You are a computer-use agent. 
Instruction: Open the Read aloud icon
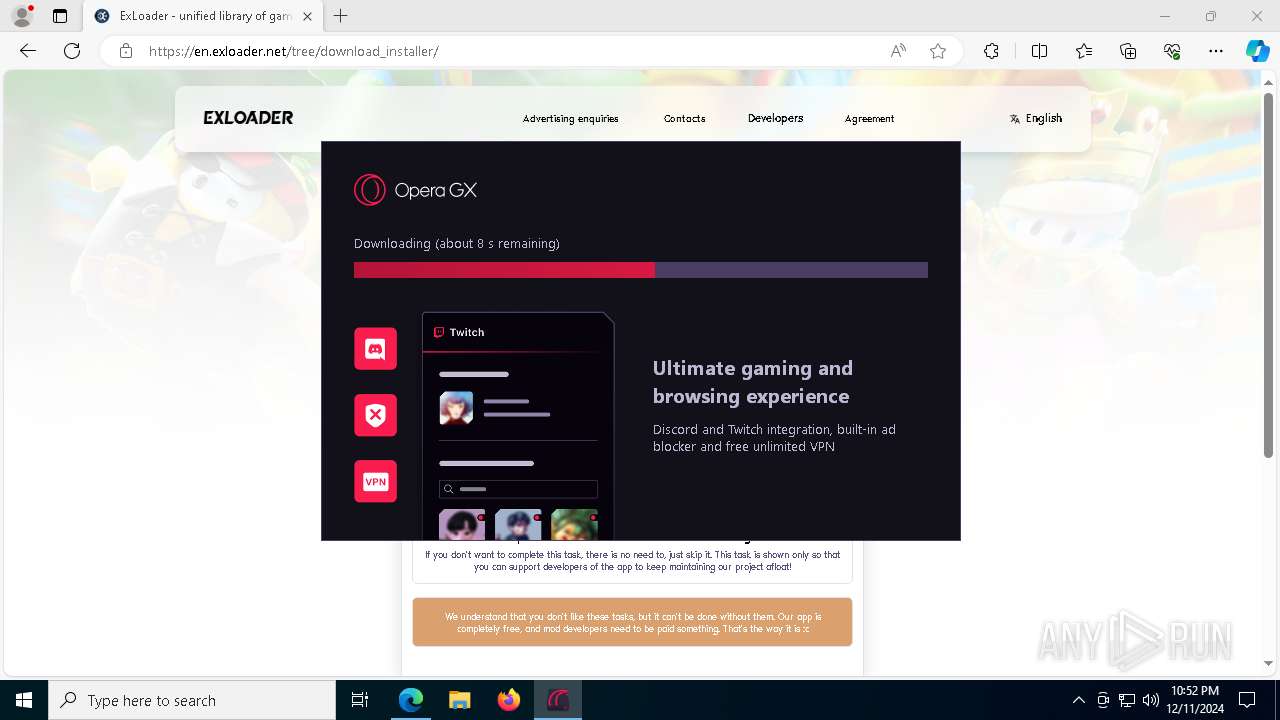click(x=898, y=51)
